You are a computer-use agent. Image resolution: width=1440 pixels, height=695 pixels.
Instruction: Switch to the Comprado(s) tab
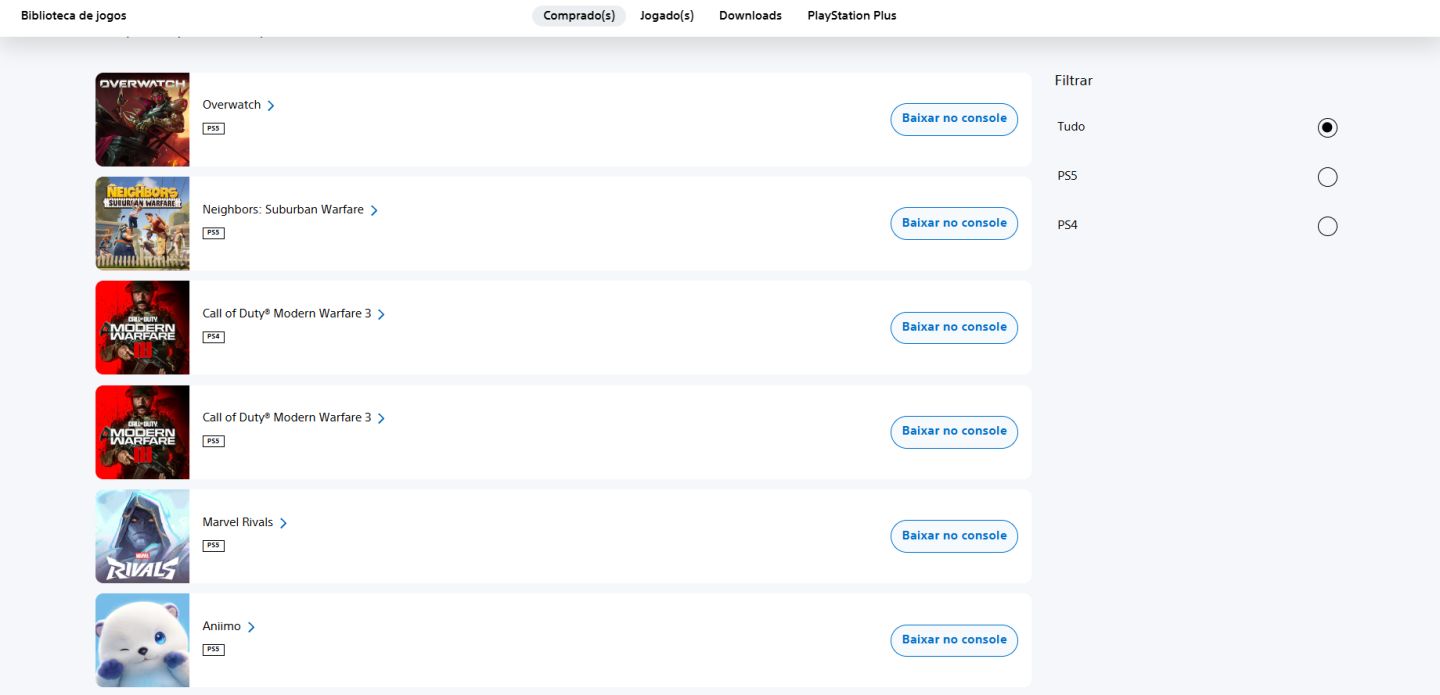tap(579, 16)
